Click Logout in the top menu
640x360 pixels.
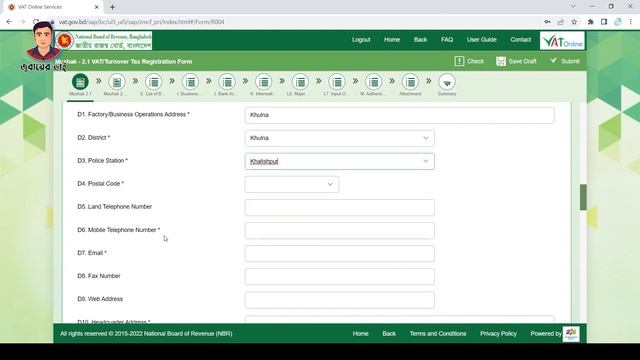pyautogui.click(x=361, y=40)
